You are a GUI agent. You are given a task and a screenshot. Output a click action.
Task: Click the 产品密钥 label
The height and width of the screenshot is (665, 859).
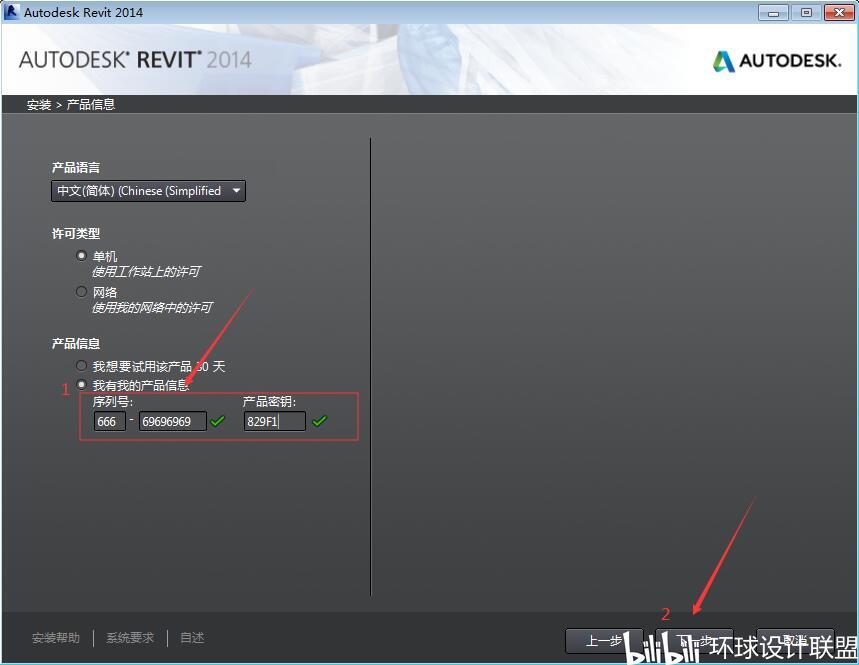tap(269, 402)
